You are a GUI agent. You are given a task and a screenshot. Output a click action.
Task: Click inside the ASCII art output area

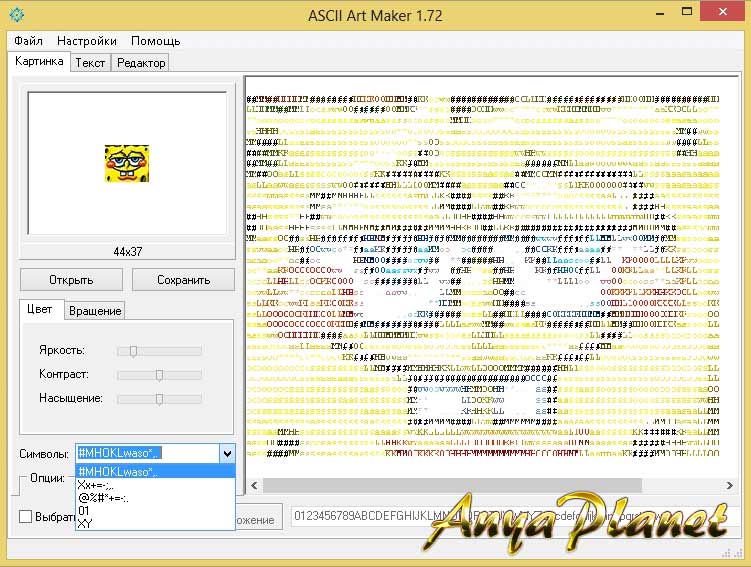[491, 276]
